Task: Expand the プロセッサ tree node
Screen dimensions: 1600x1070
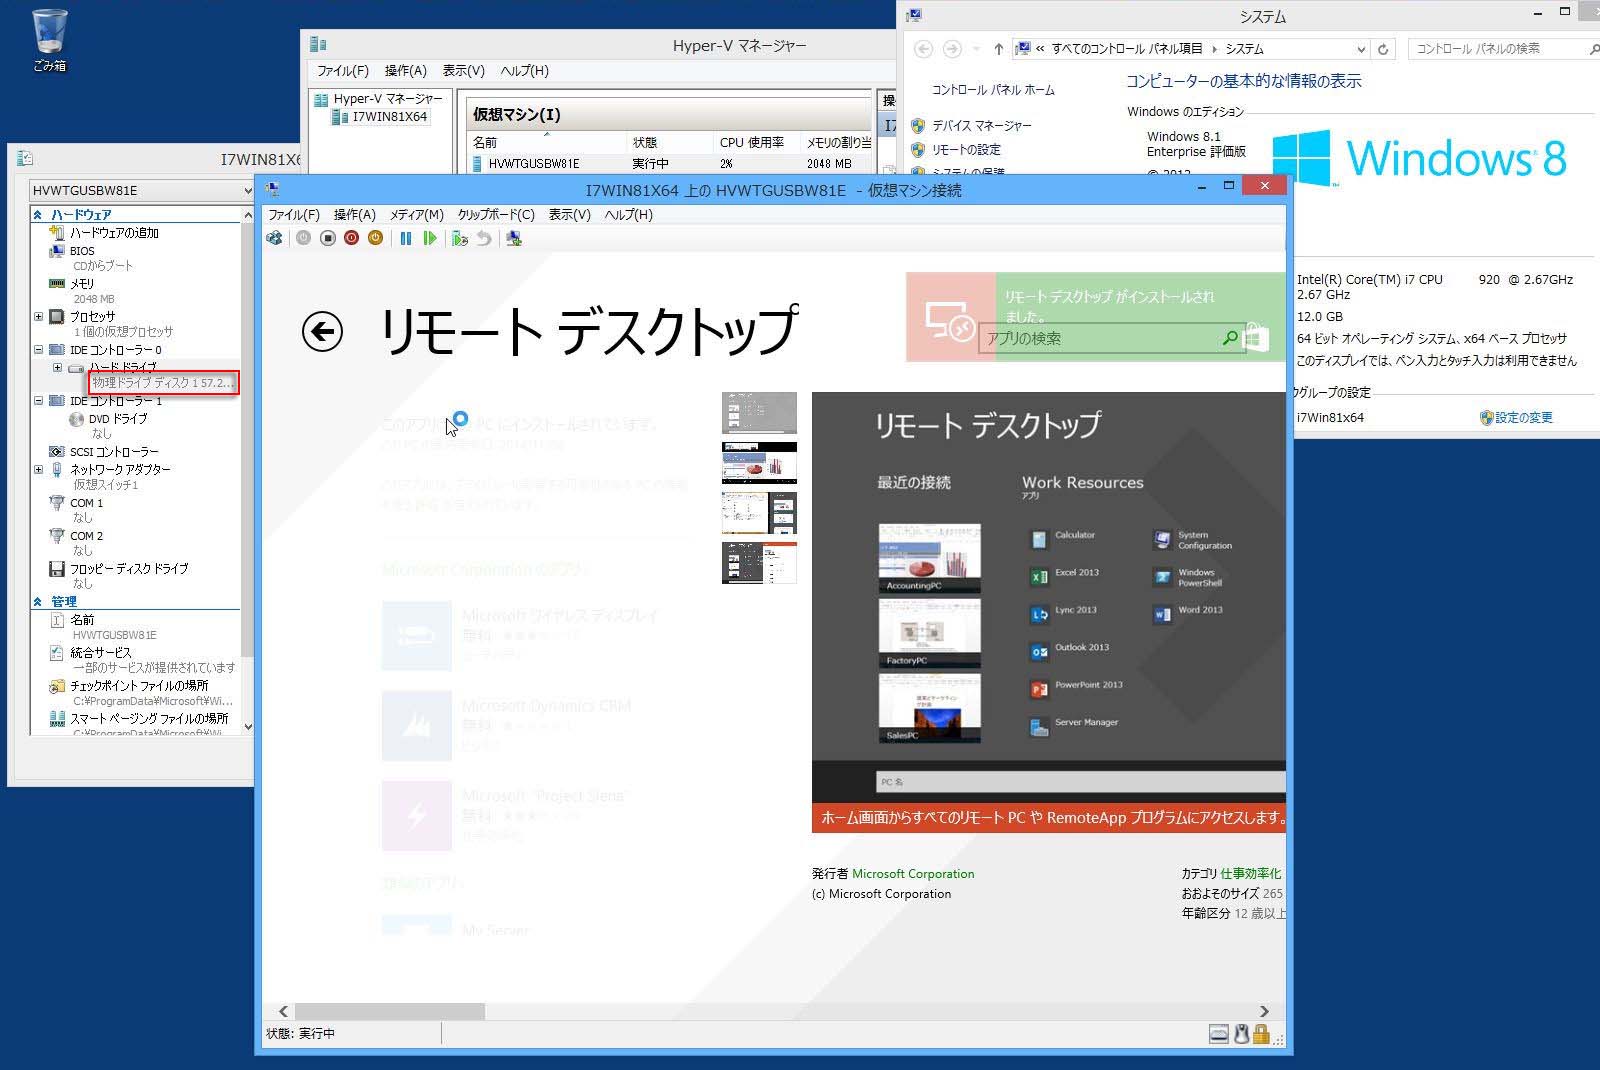Action: pyautogui.click(x=39, y=316)
